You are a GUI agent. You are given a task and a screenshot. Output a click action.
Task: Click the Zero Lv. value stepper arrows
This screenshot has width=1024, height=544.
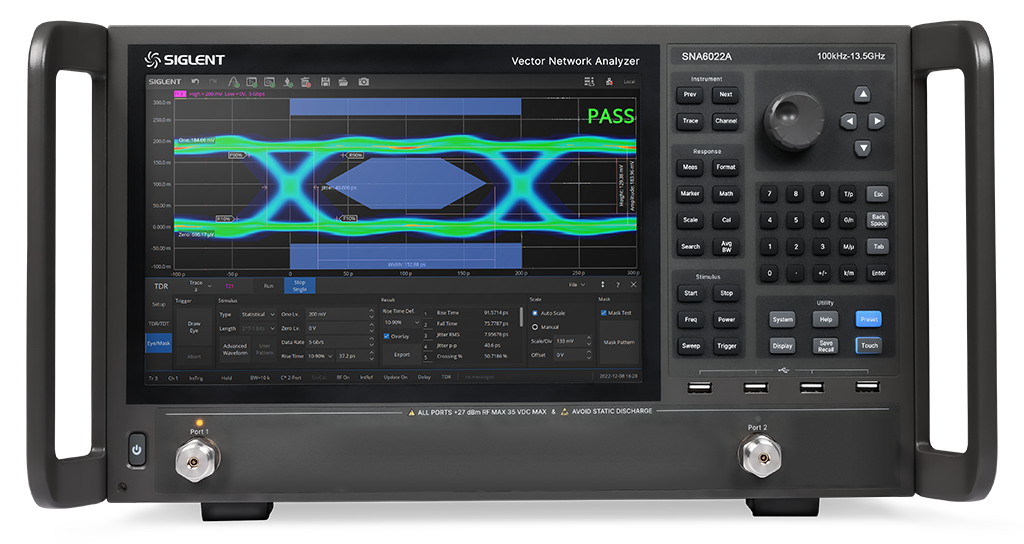click(x=372, y=328)
